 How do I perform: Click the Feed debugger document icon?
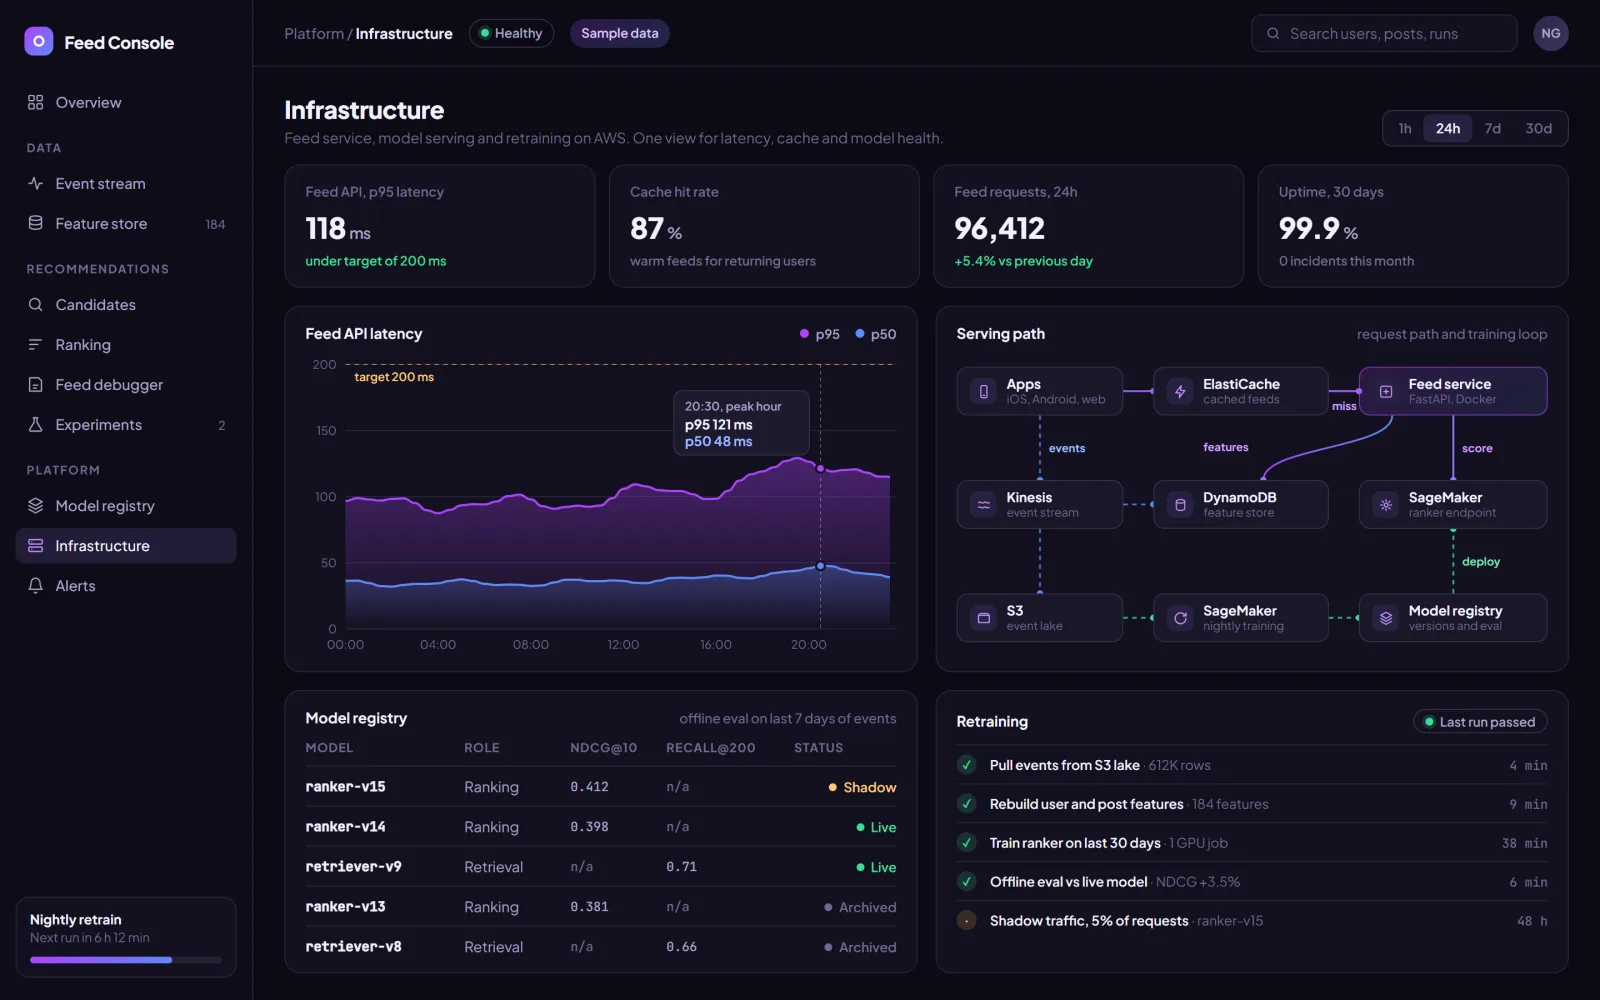[36, 384]
